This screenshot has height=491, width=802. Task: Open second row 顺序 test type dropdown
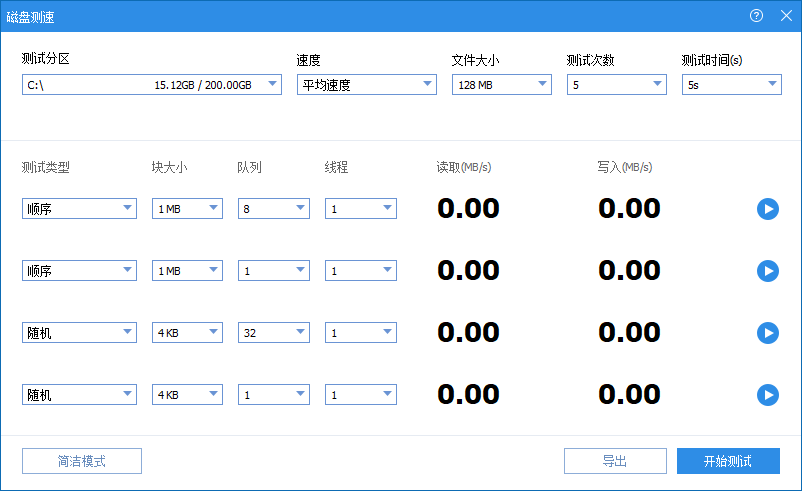coord(79,271)
